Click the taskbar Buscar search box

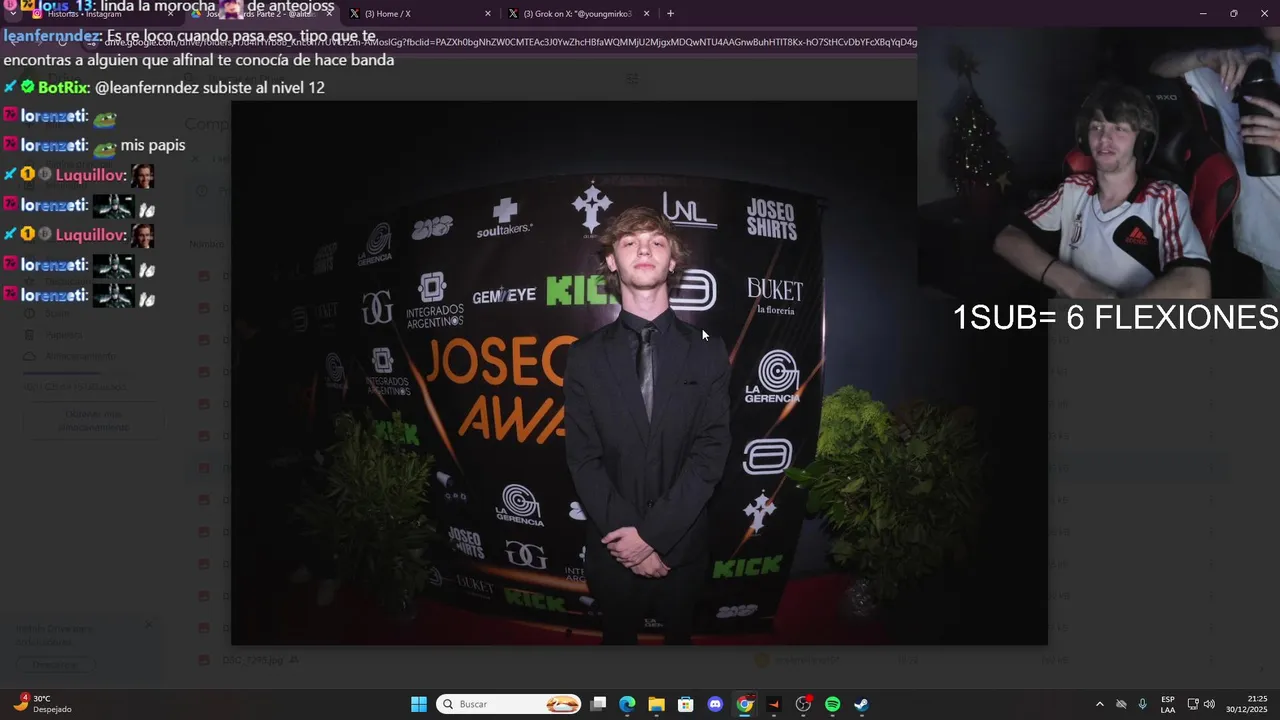tap(510, 704)
